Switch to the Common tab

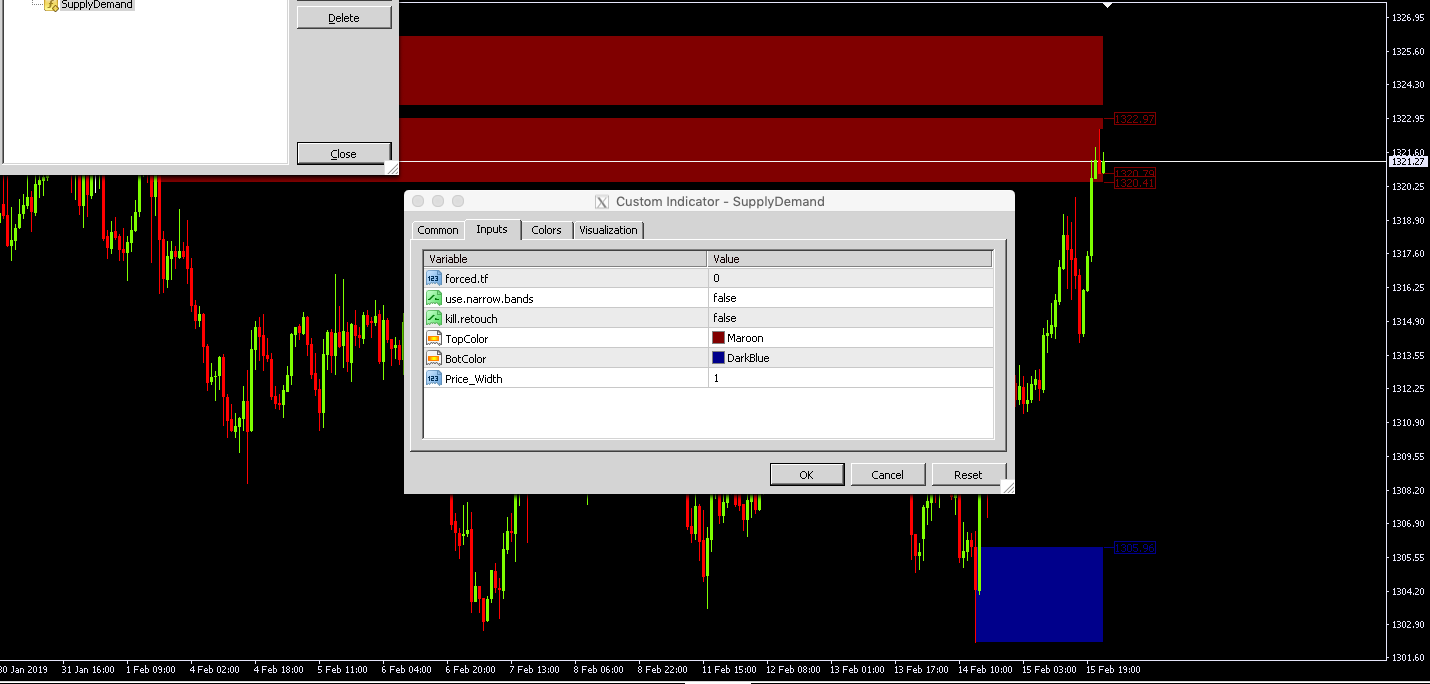pos(438,230)
